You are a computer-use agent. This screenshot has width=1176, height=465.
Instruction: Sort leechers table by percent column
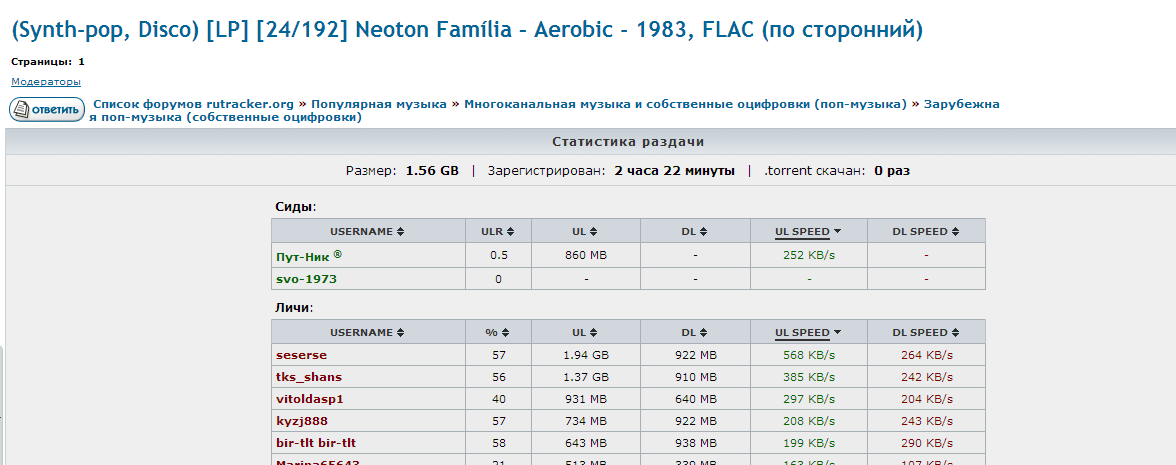tap(498, 332)
